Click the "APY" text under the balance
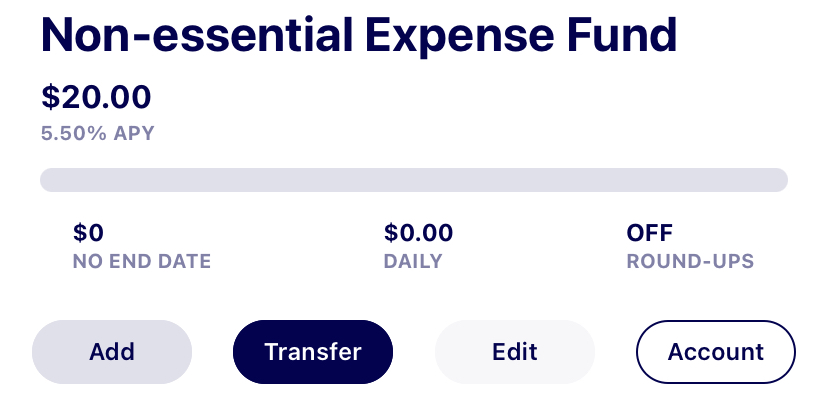This screenshot has height=412, width=828. coord(133,133)
